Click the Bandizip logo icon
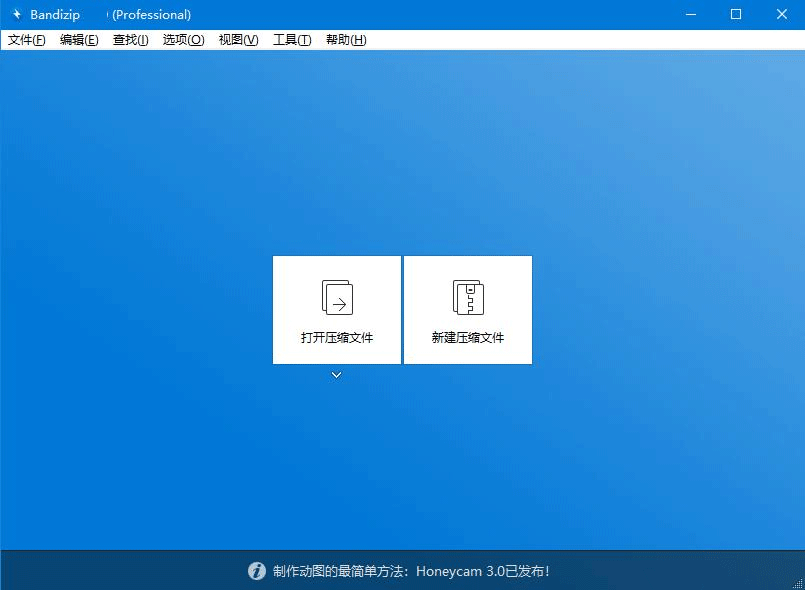Screen dimensions: 805x590 coord(16,14)
